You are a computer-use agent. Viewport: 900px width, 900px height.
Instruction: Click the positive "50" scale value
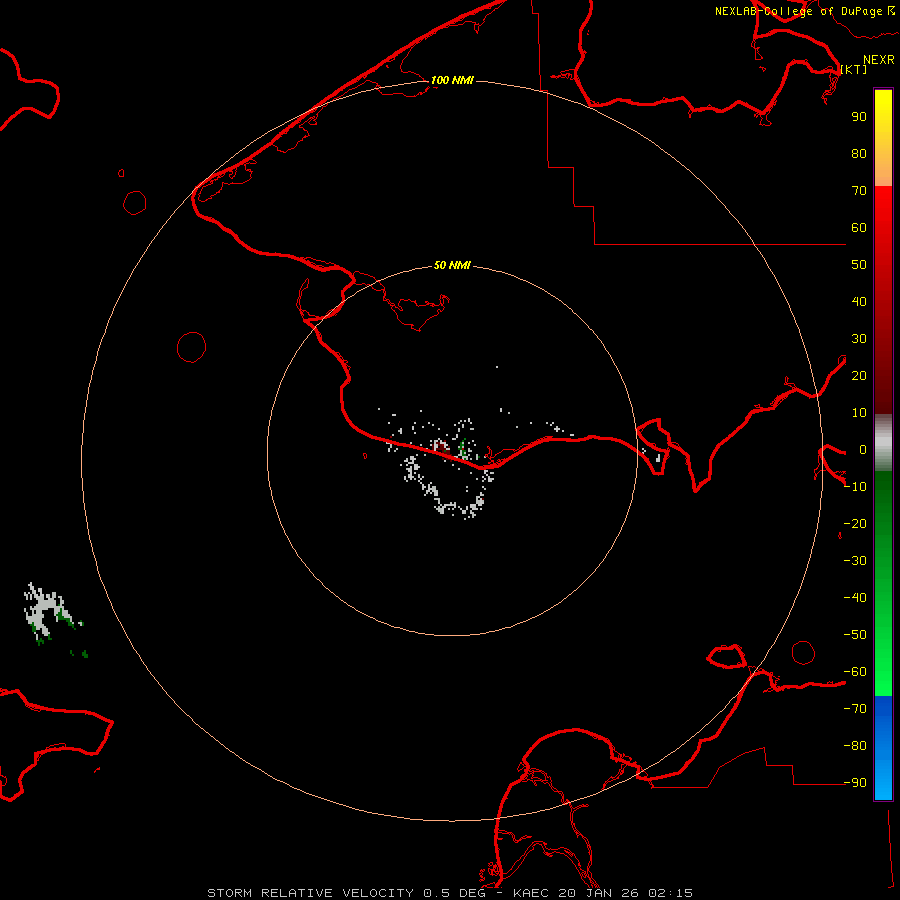(859, 265)
